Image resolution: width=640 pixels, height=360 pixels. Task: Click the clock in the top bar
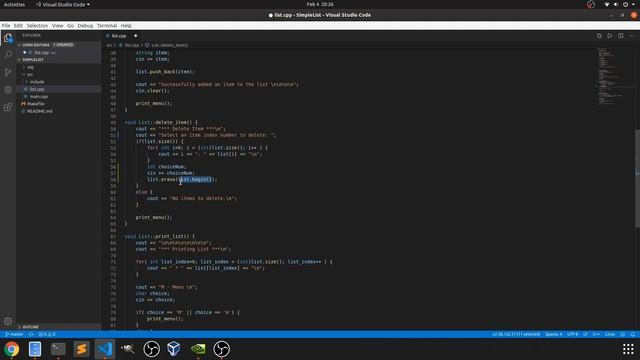[320, 4]
